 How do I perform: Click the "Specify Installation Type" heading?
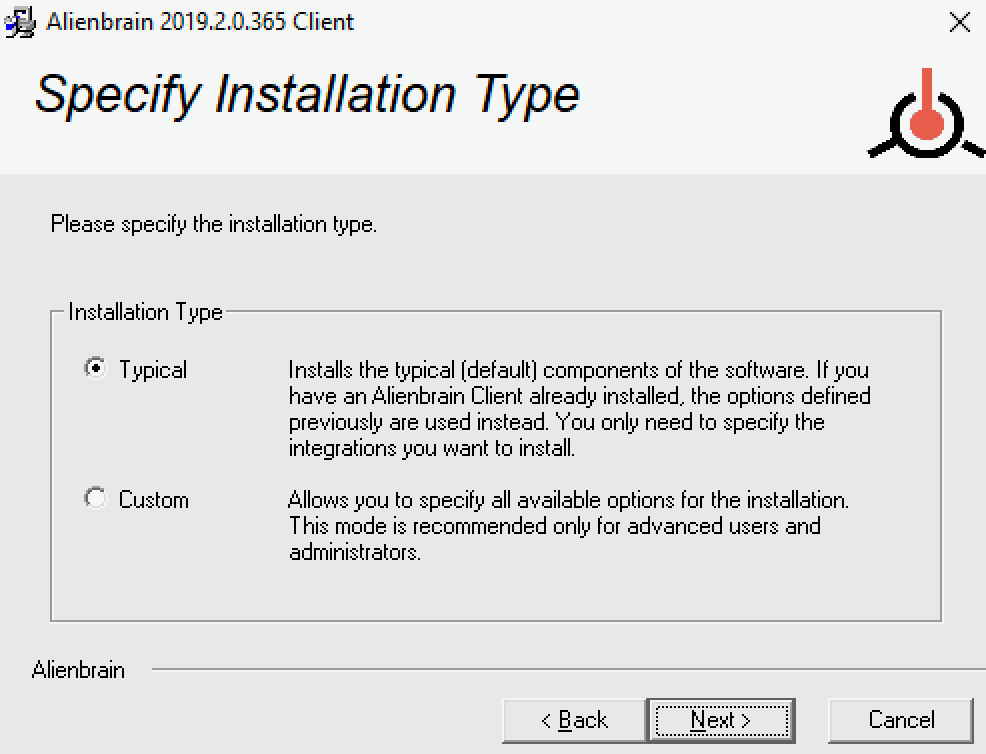tap(307, 94)
